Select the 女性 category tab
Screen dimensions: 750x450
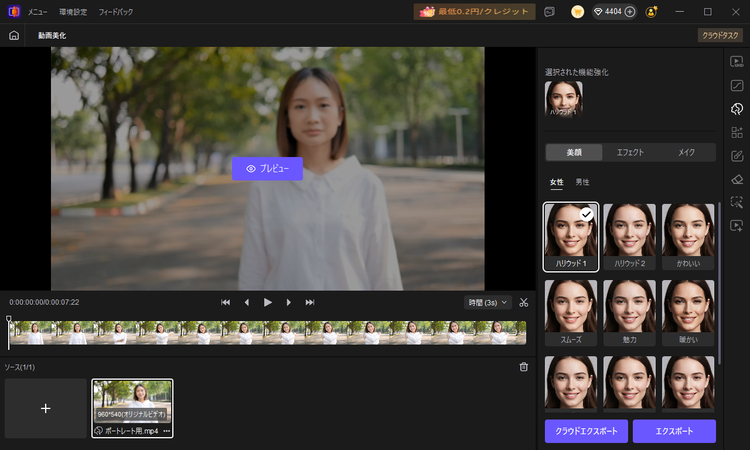point(556,182)
